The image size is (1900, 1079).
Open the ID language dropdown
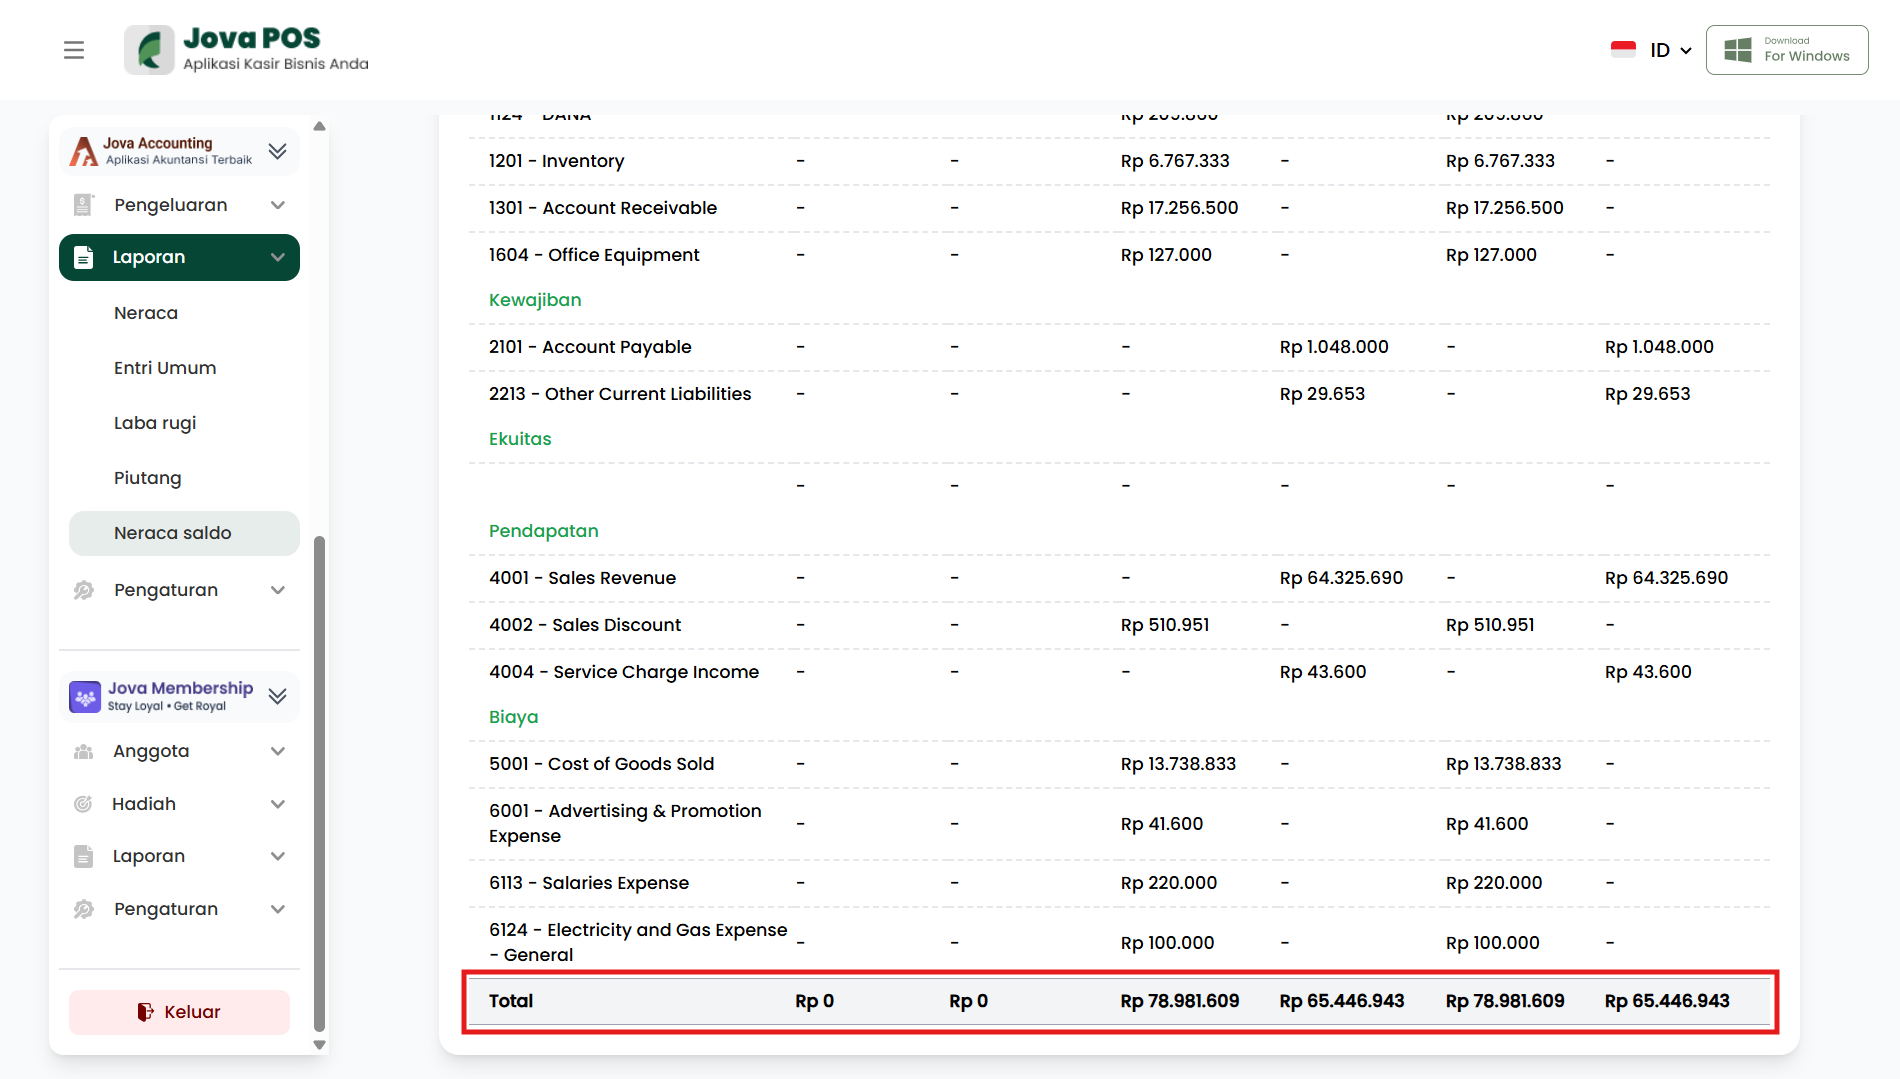click(1670, 50)
